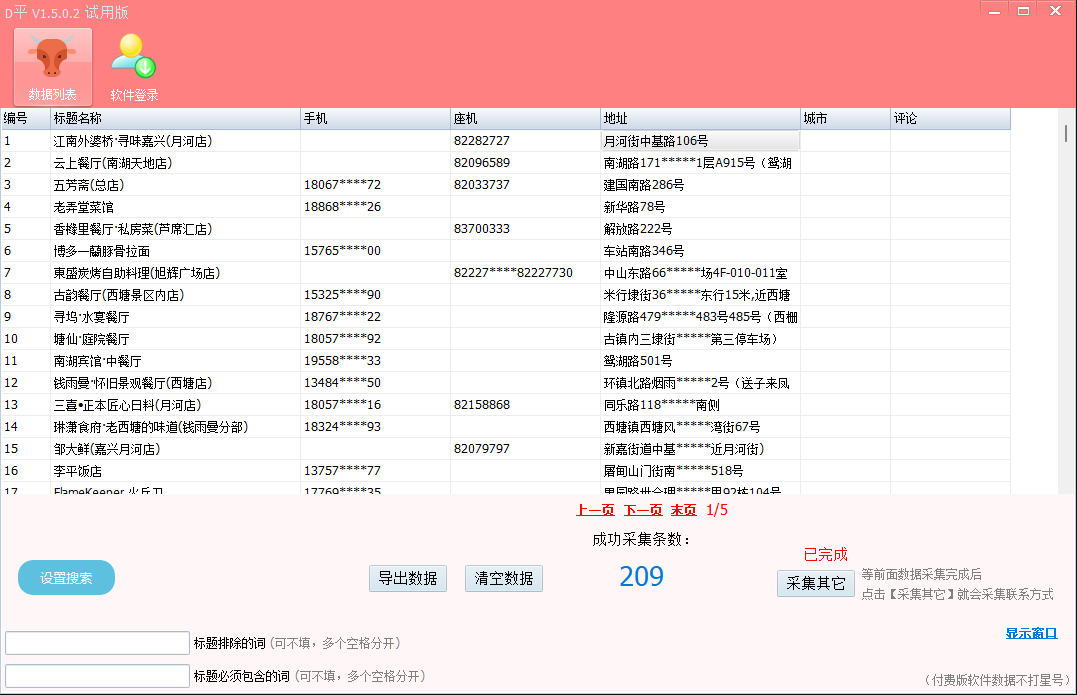Sort by 评论 column header
The height and width of the screenshot is (695, 1077).
pos(951,119)
